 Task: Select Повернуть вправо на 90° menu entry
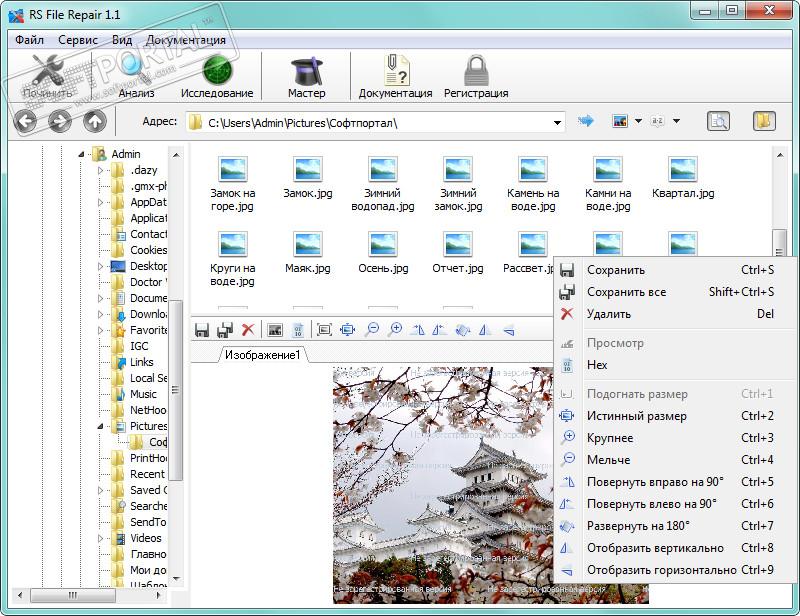655,482
